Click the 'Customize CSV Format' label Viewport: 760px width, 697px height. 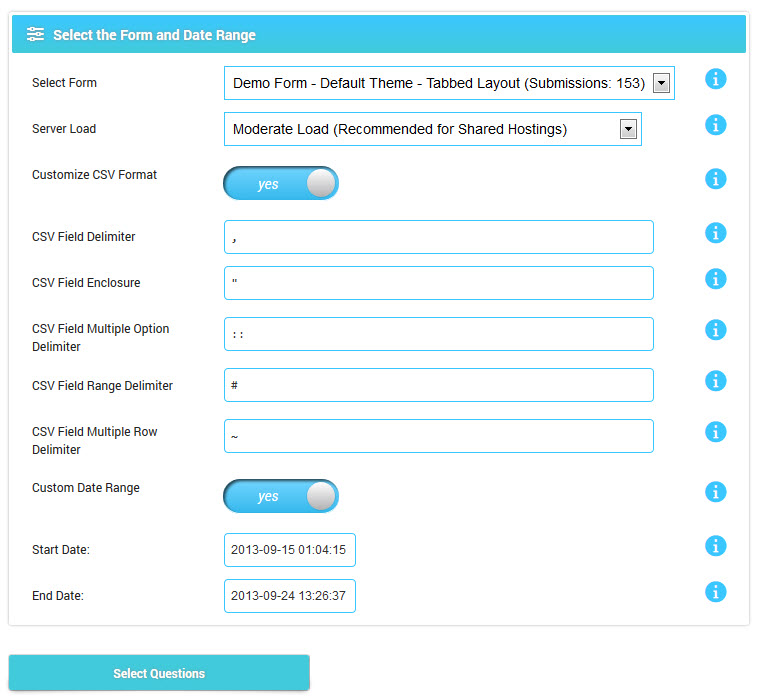point(95,174)
